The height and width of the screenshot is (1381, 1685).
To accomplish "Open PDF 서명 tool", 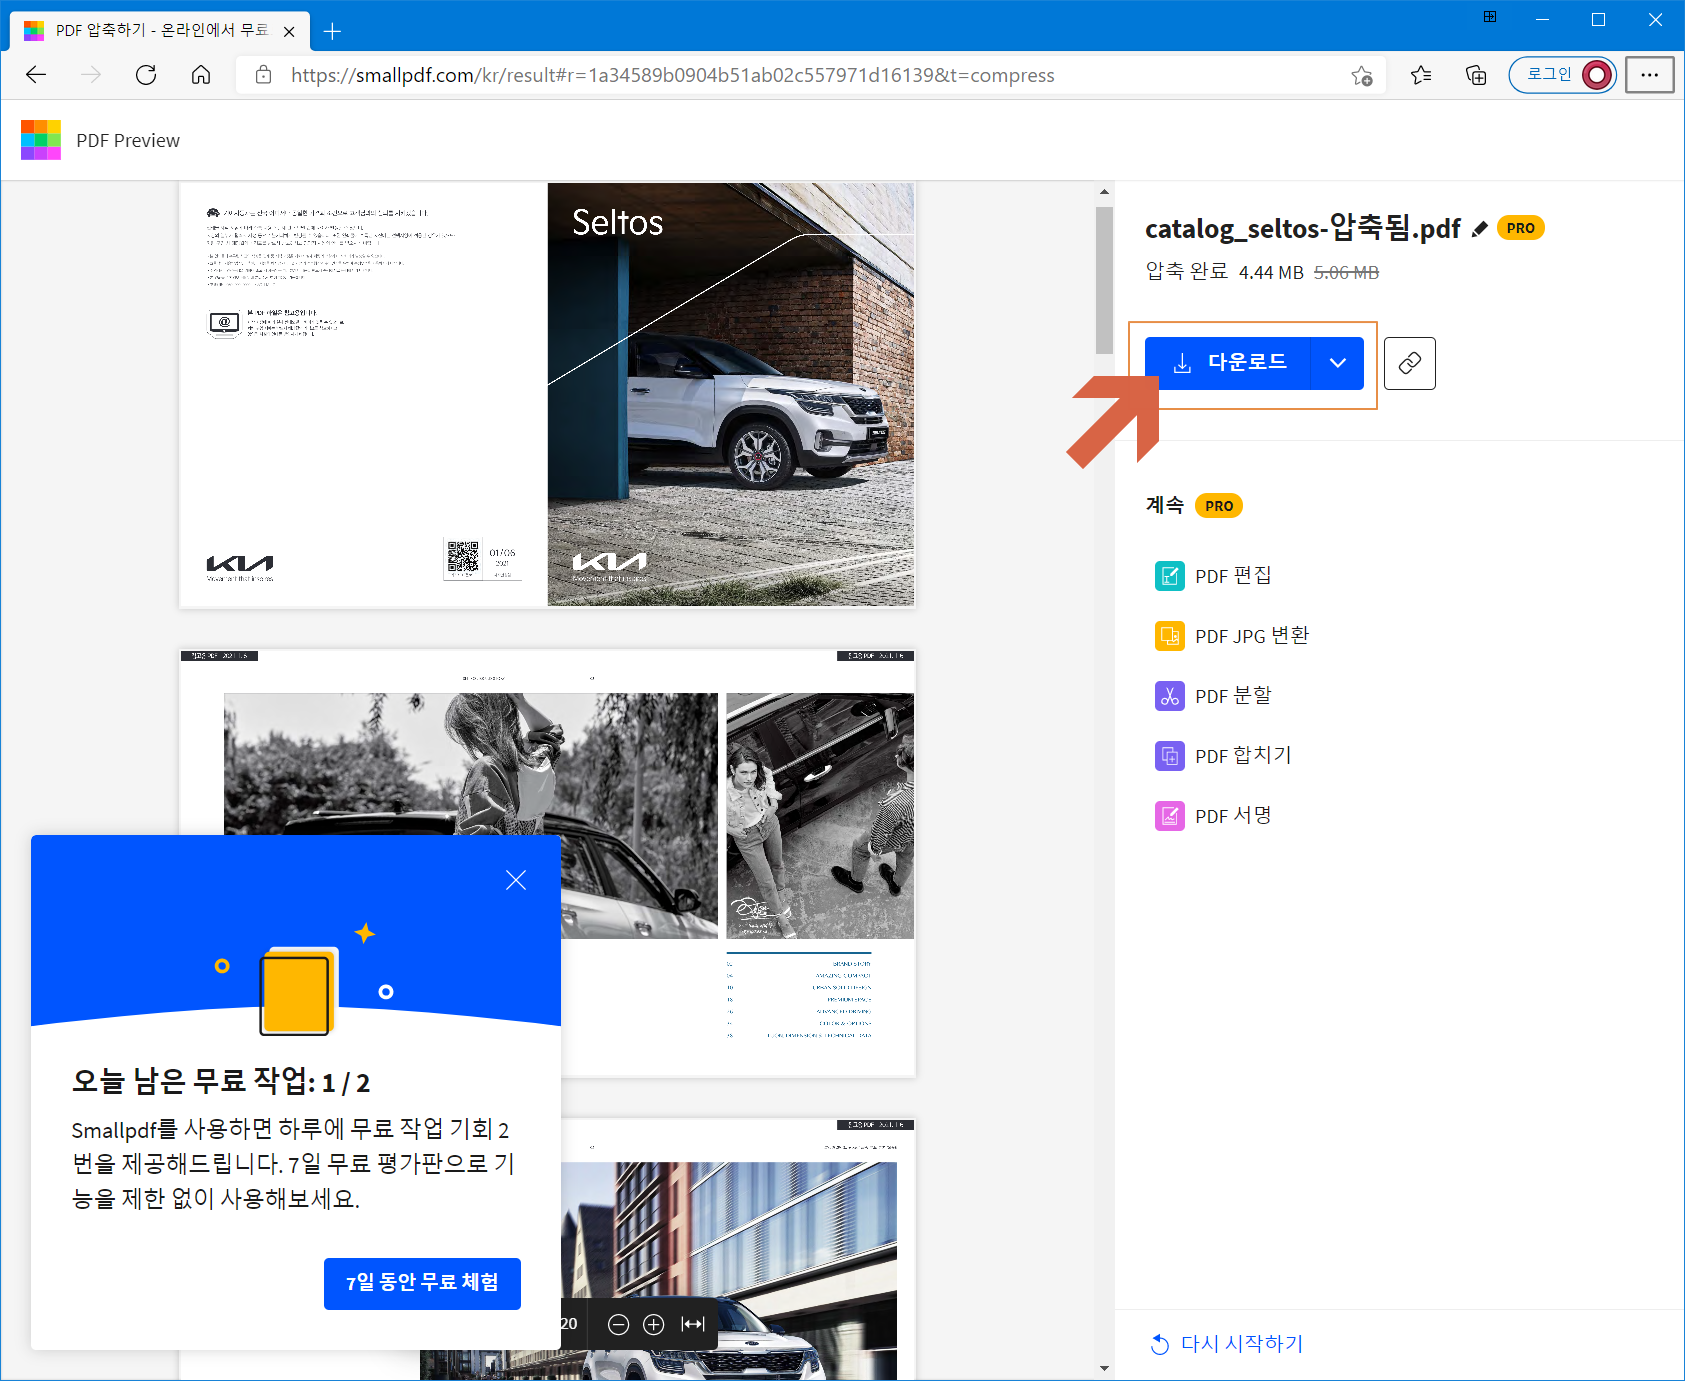I will (x=1213, y=816).
